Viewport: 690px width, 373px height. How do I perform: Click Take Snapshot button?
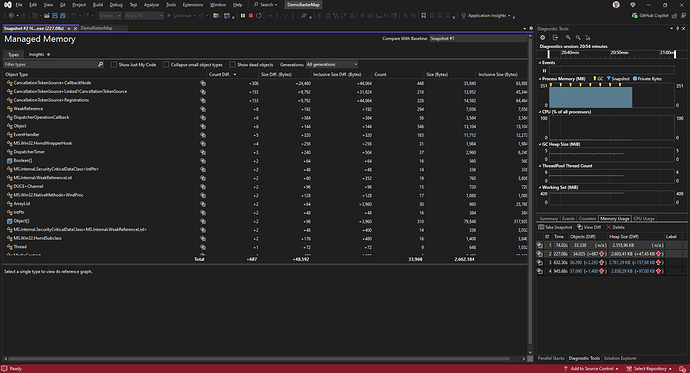[555, 227]
